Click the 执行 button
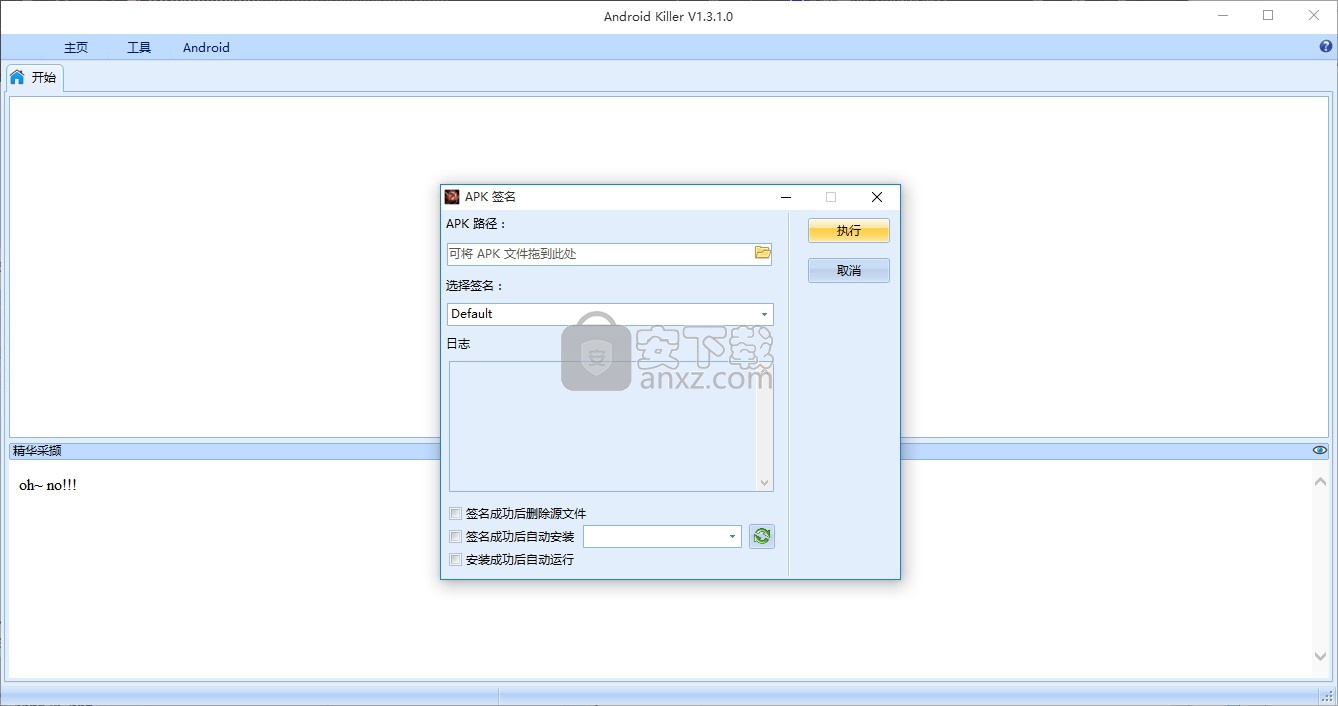1338x706 pixels. coord(849,230)
